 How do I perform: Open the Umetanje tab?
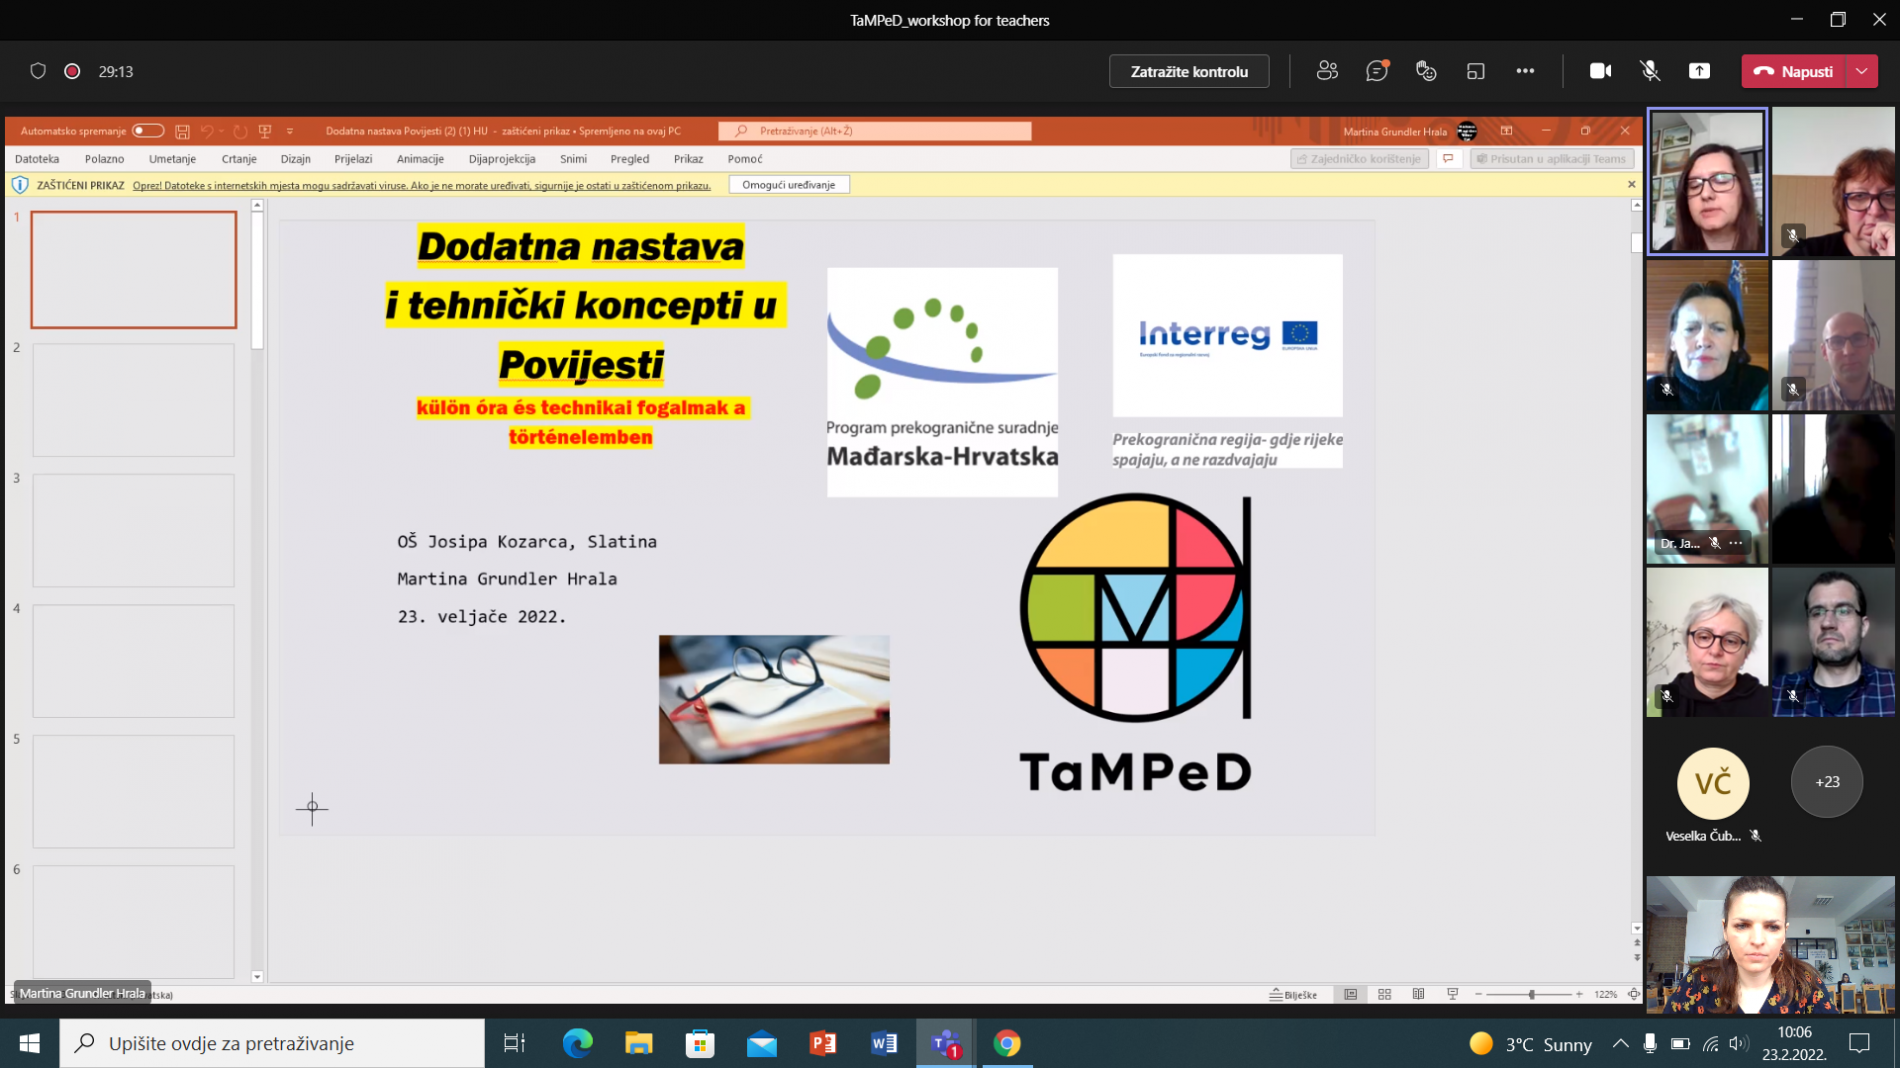click(x=172, y=159)
